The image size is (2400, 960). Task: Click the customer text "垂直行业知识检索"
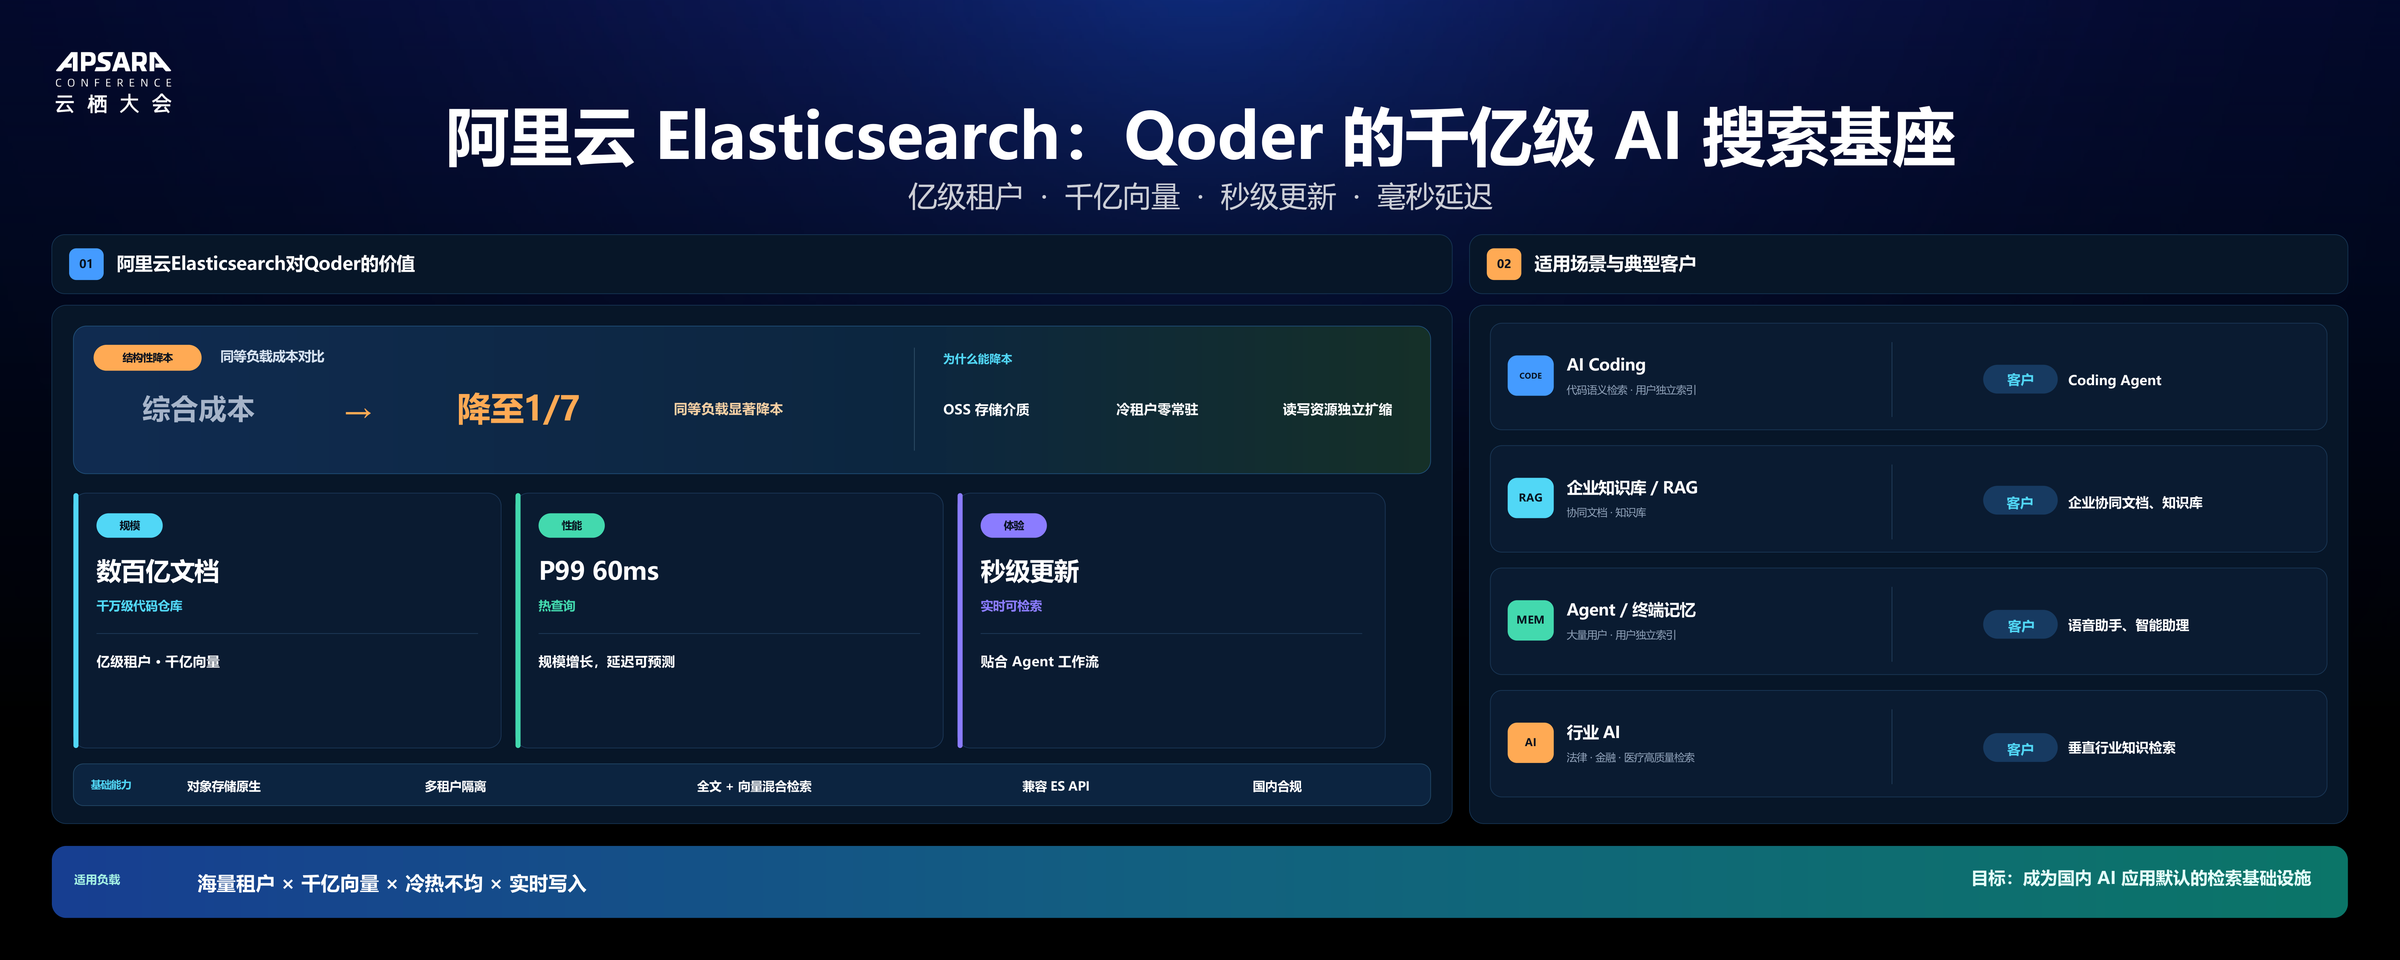click(2121, 748)
